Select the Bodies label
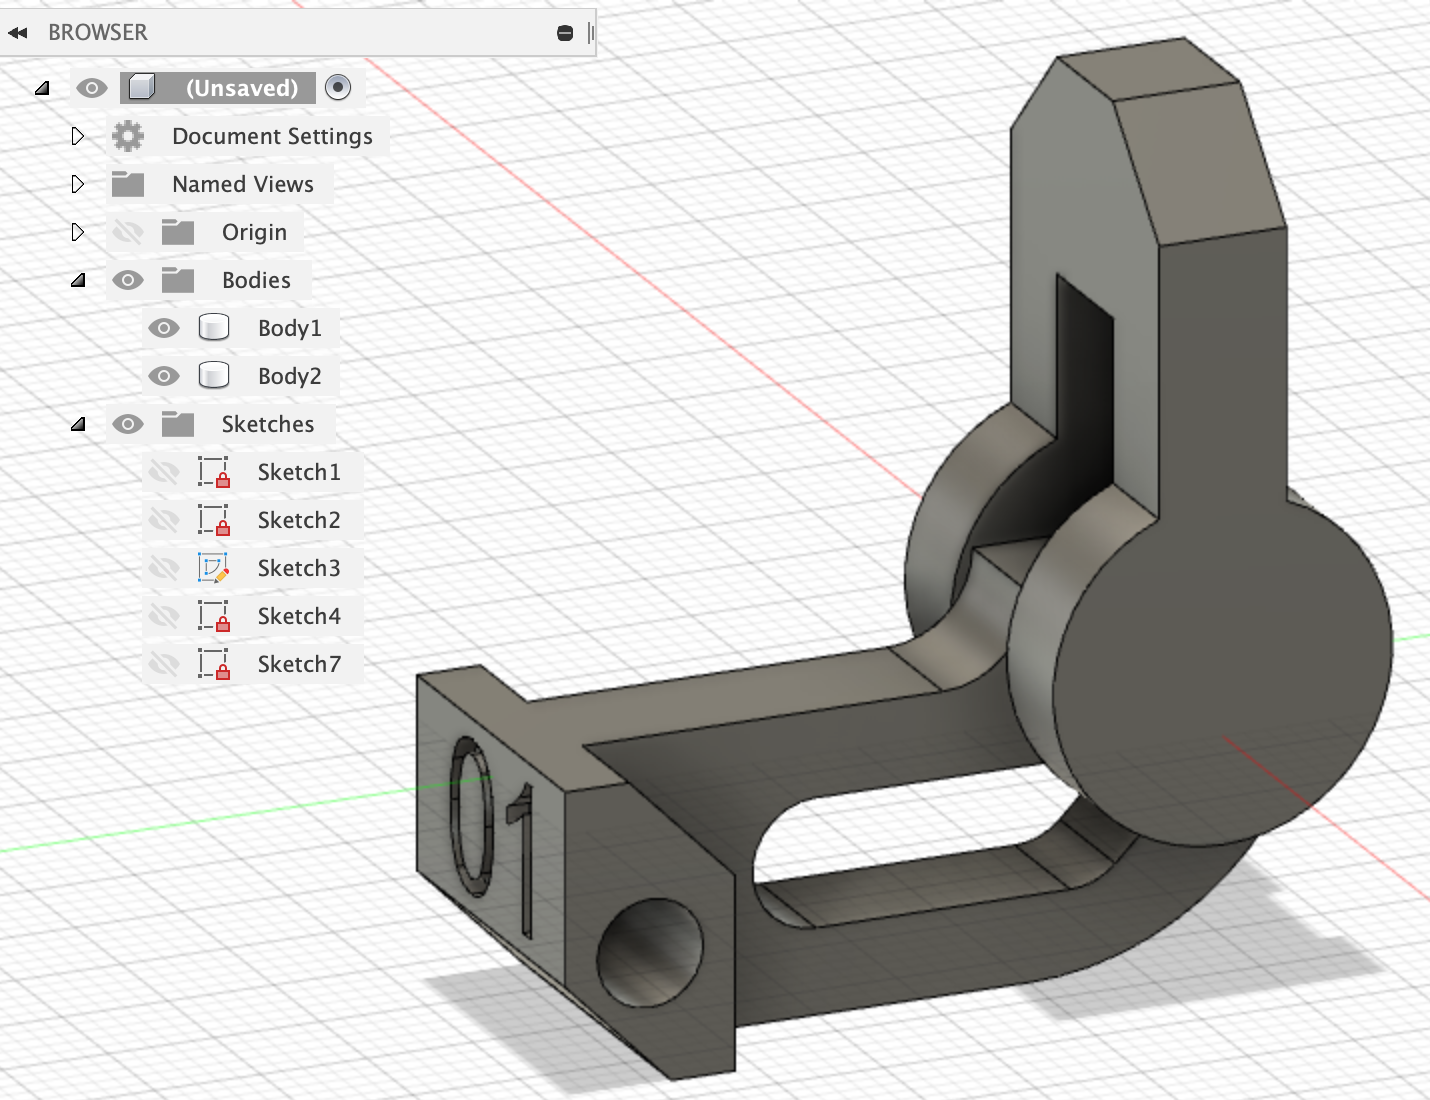 pos(256,280)
